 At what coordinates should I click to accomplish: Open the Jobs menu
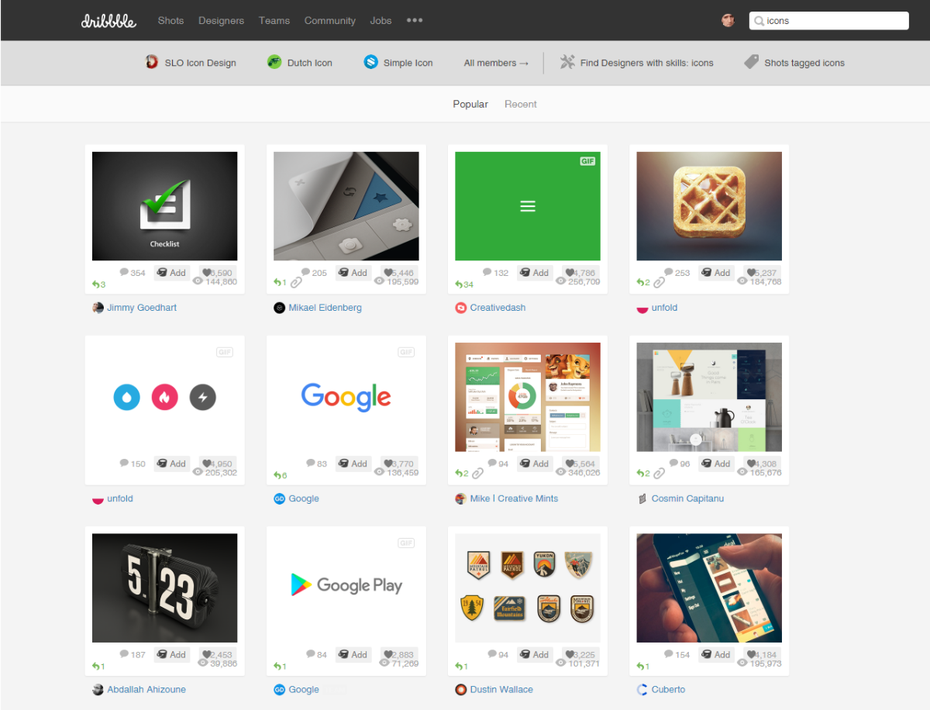[381, 20]
